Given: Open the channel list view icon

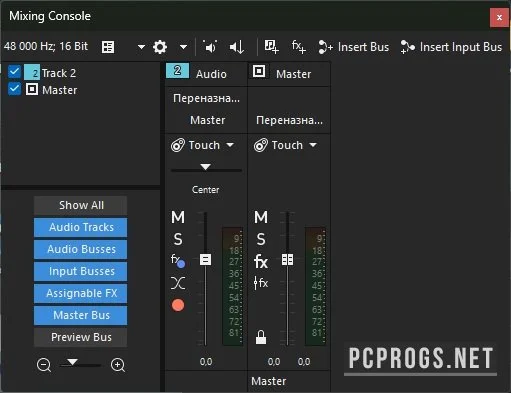Looking at the screenshot, I should tap(108, 47).
